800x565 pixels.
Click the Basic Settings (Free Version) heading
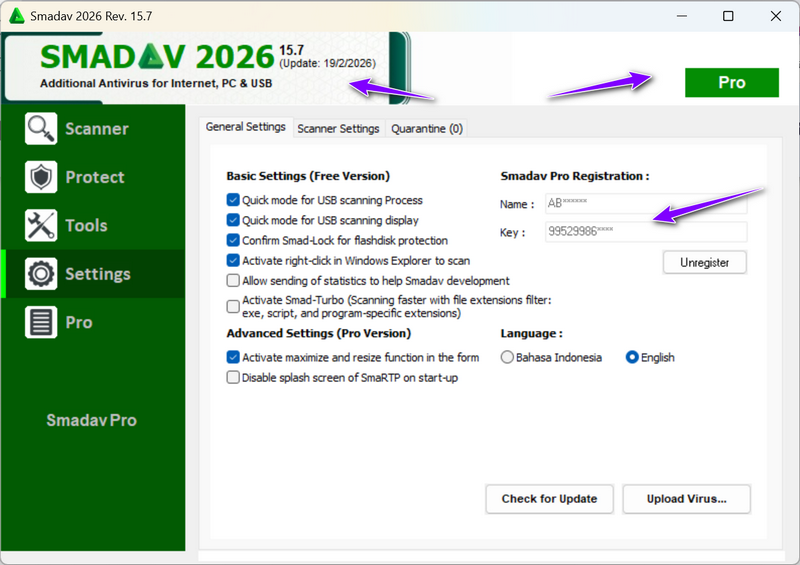pyautogui.click(x=308, y=176)
